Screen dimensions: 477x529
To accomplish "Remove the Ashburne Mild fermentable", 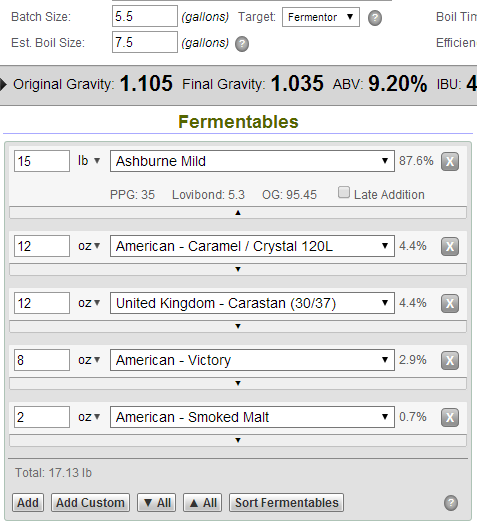I will [x=450, y=162].
